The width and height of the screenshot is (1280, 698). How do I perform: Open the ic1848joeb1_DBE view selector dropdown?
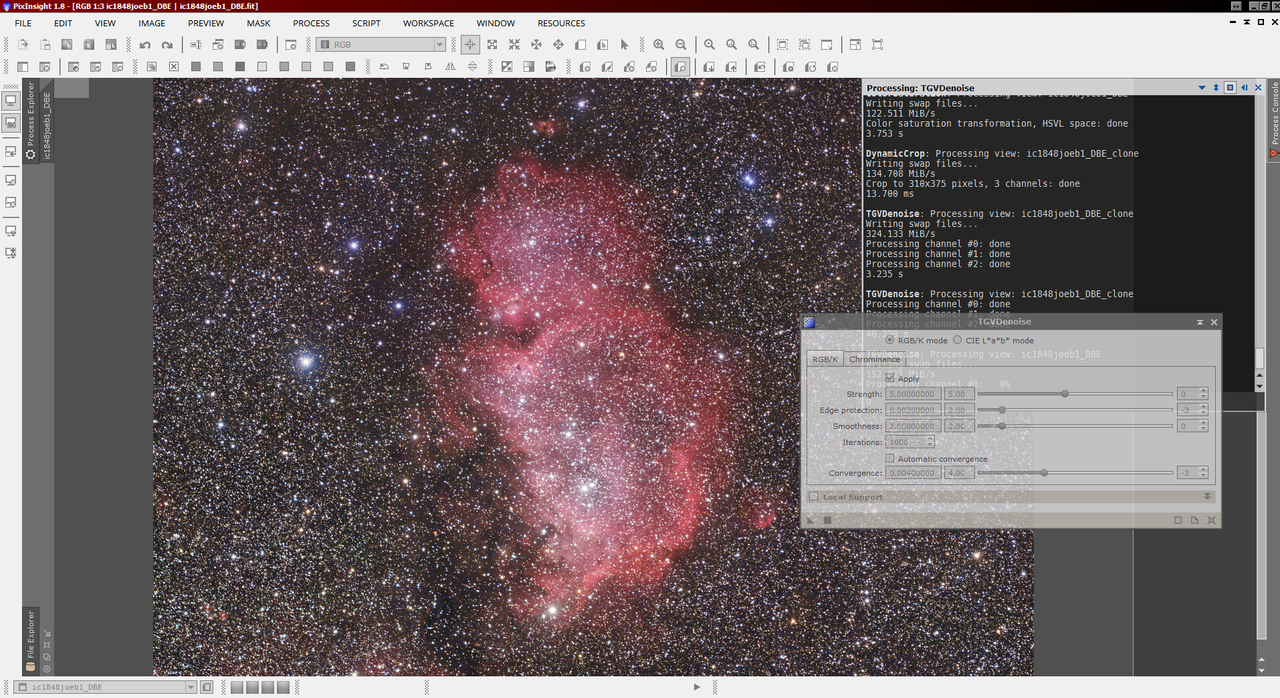[x=106, y=687]
